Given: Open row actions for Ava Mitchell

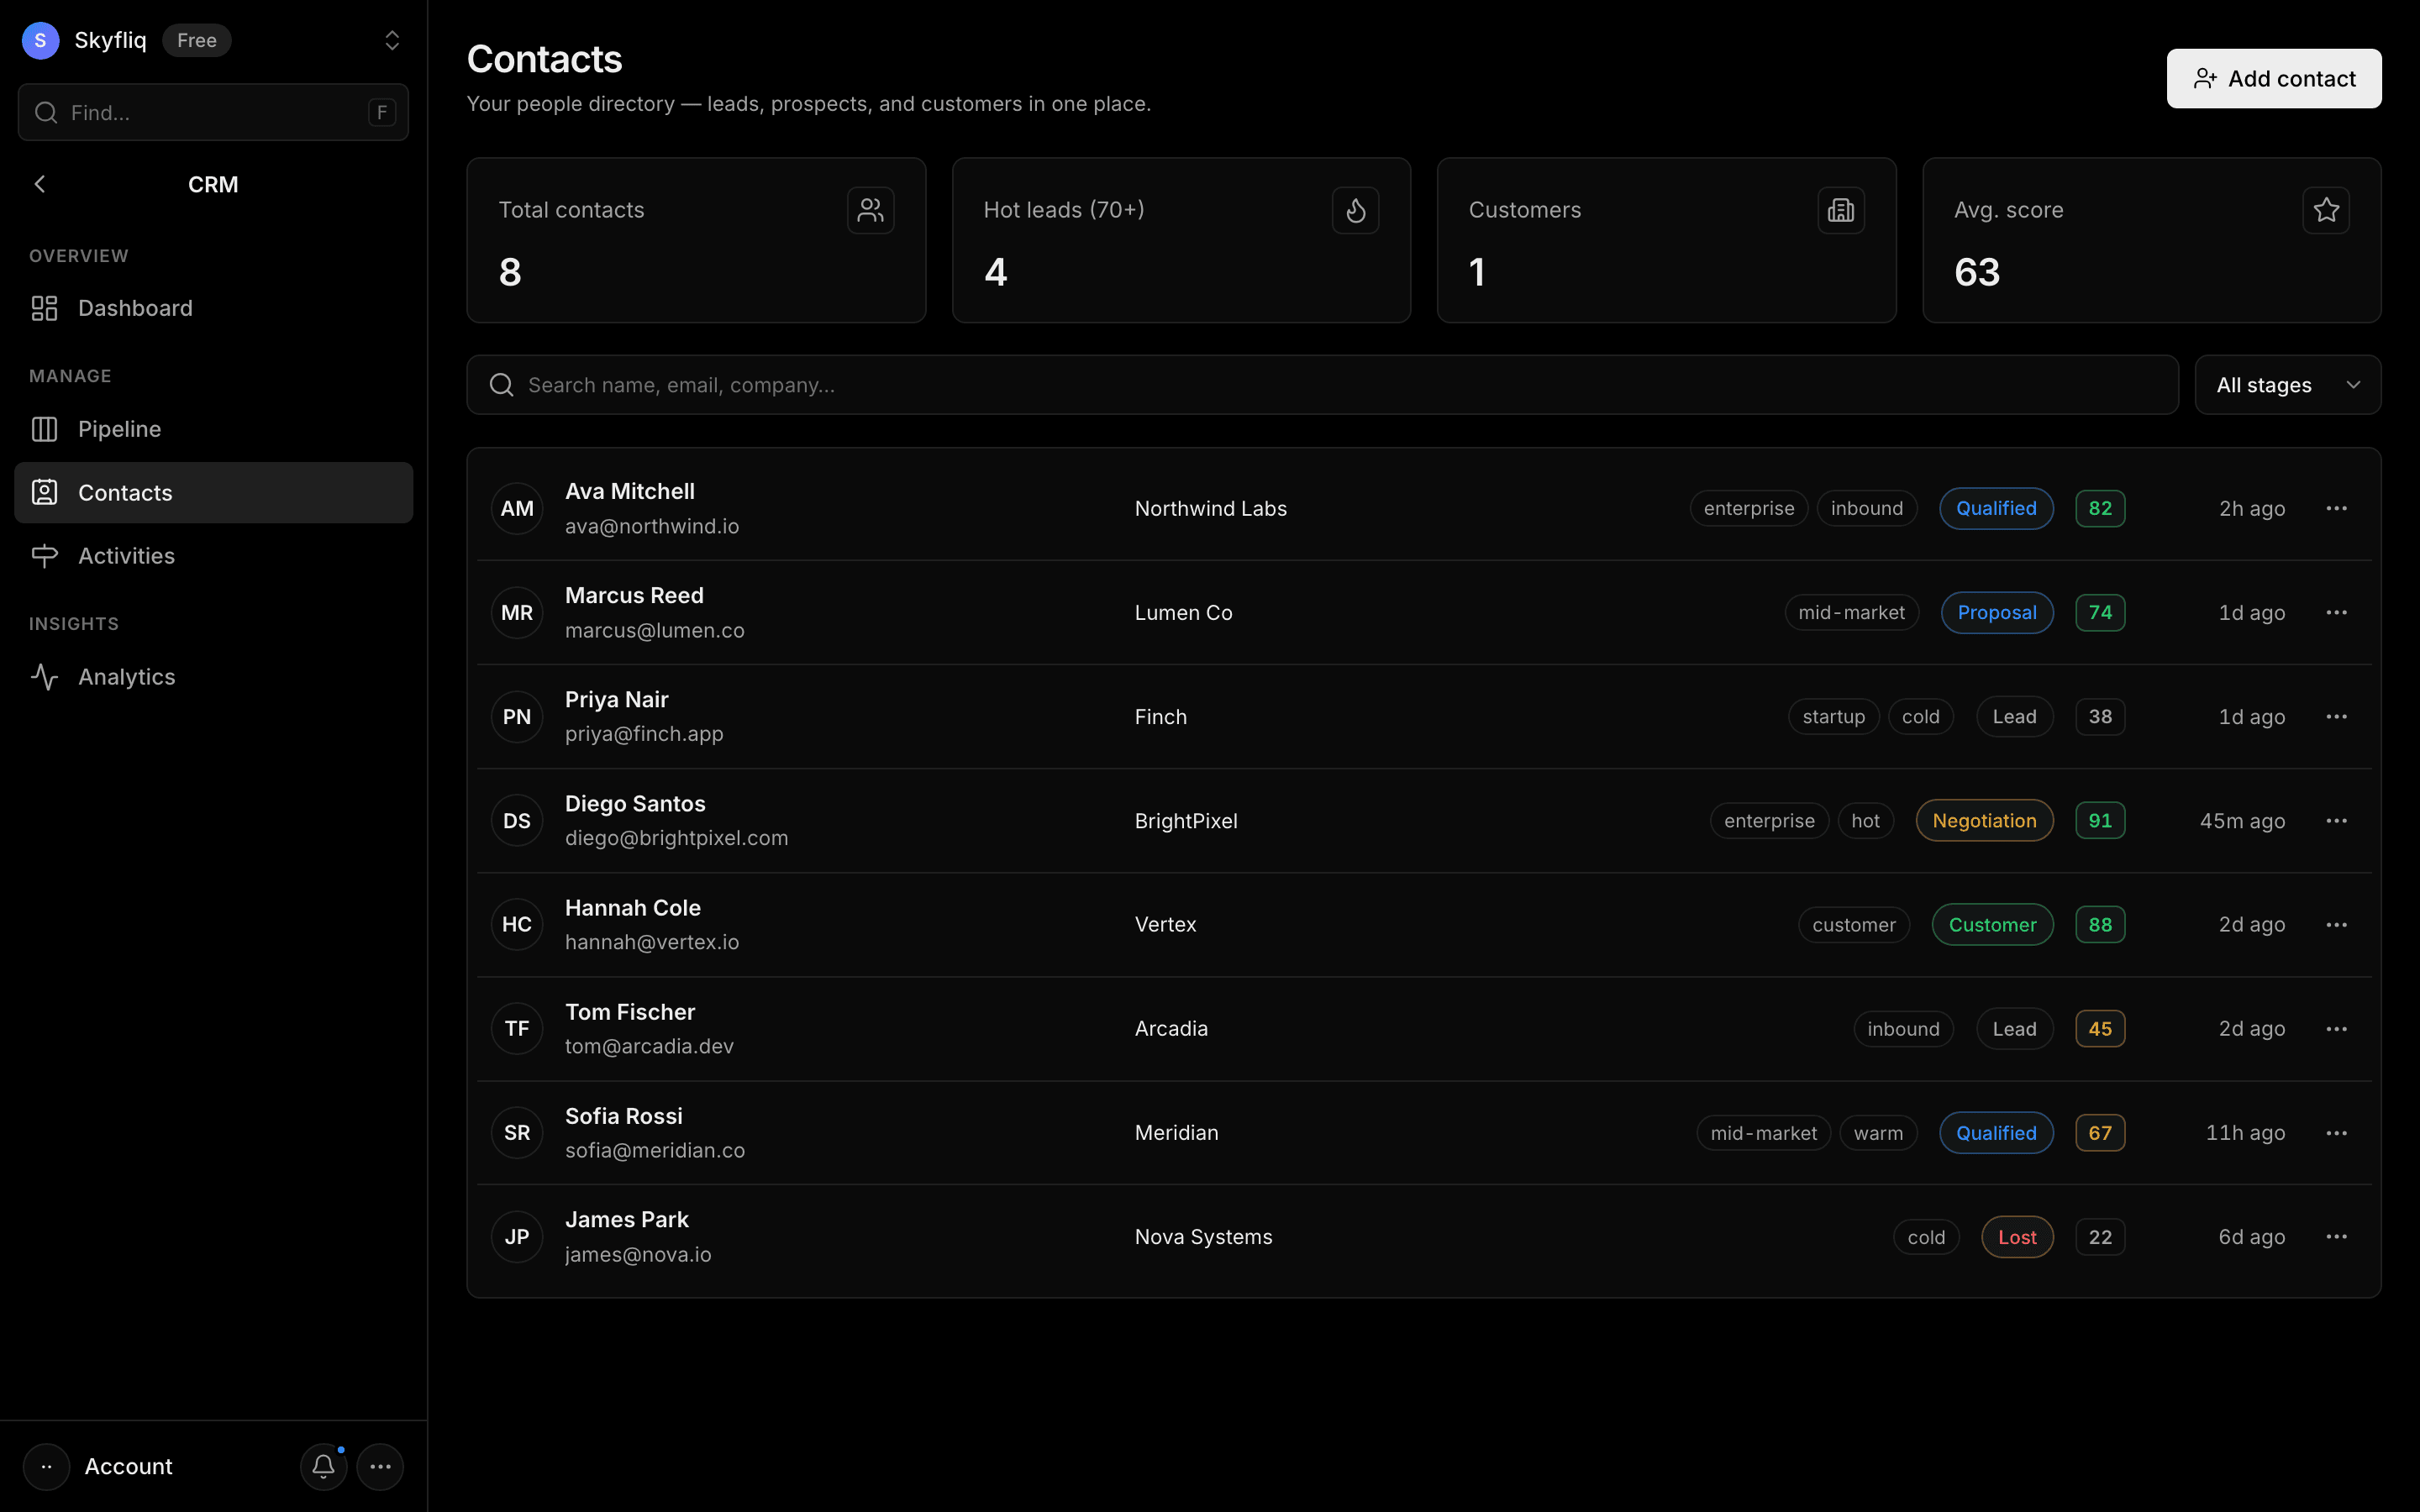Looking at the screenshot, I should pyautogui.click(x=2336, y=508).
